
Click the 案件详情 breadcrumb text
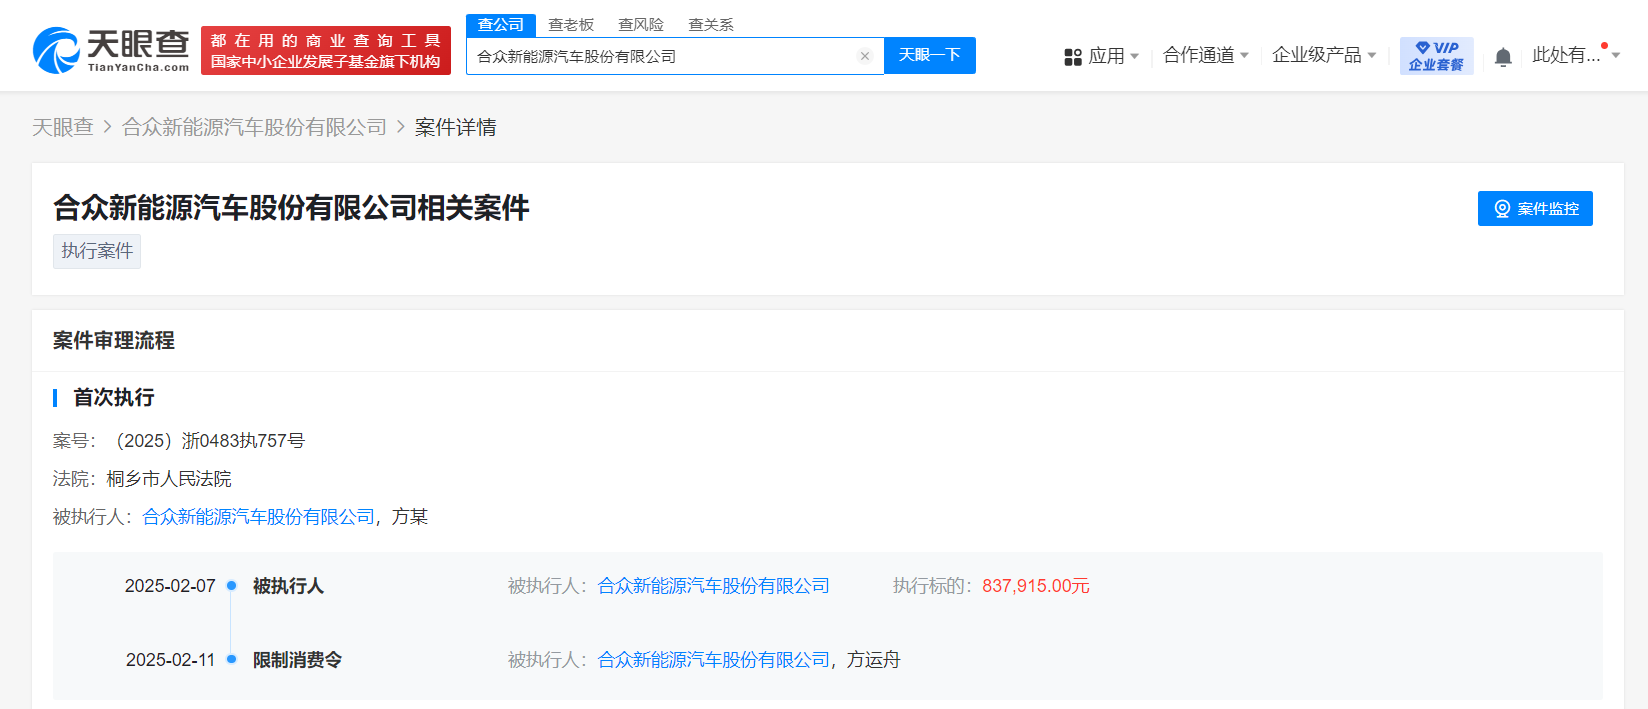coord(456,127)
